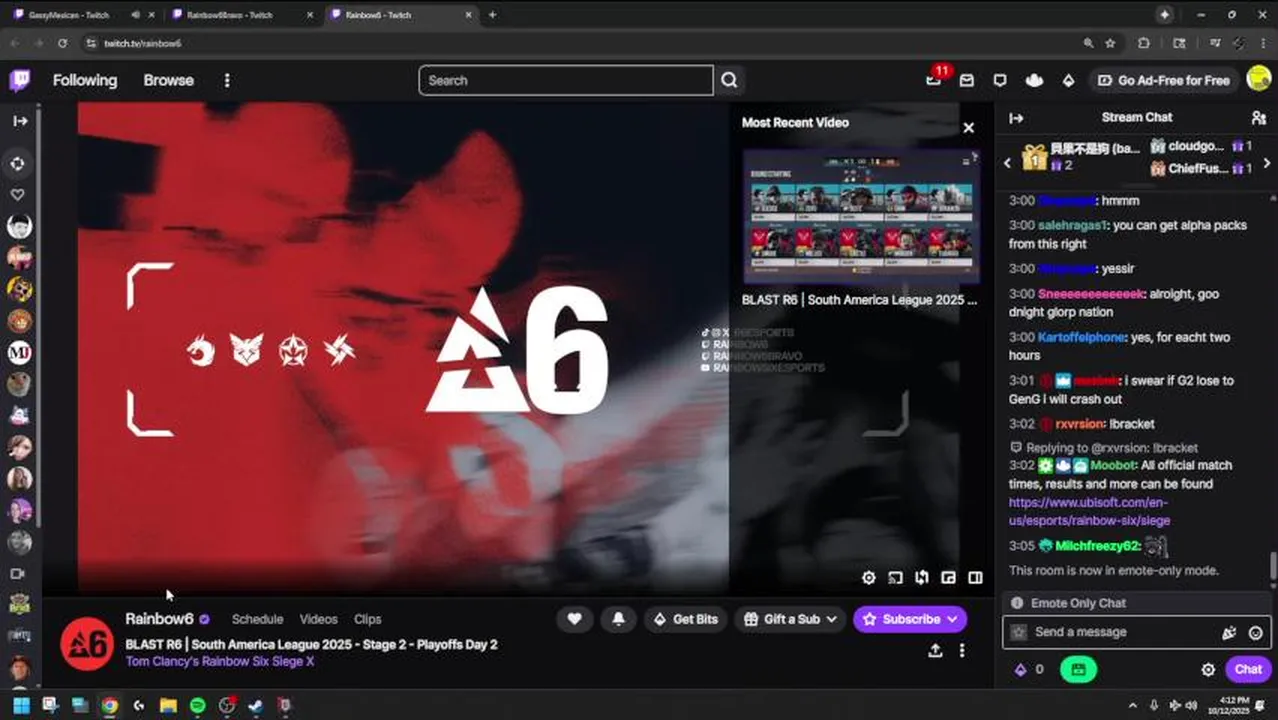
Task: Collapse the Stream Chat panel
Action: point(1016,118)
